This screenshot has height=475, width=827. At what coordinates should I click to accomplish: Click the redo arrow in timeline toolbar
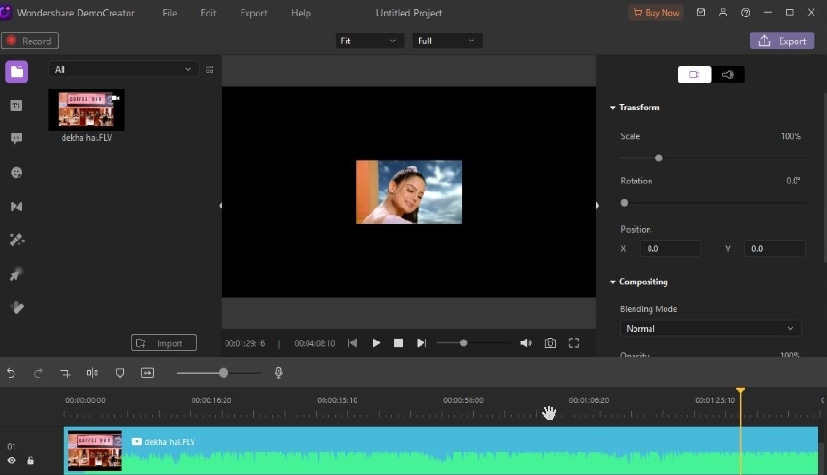click(x=38, y=373)
